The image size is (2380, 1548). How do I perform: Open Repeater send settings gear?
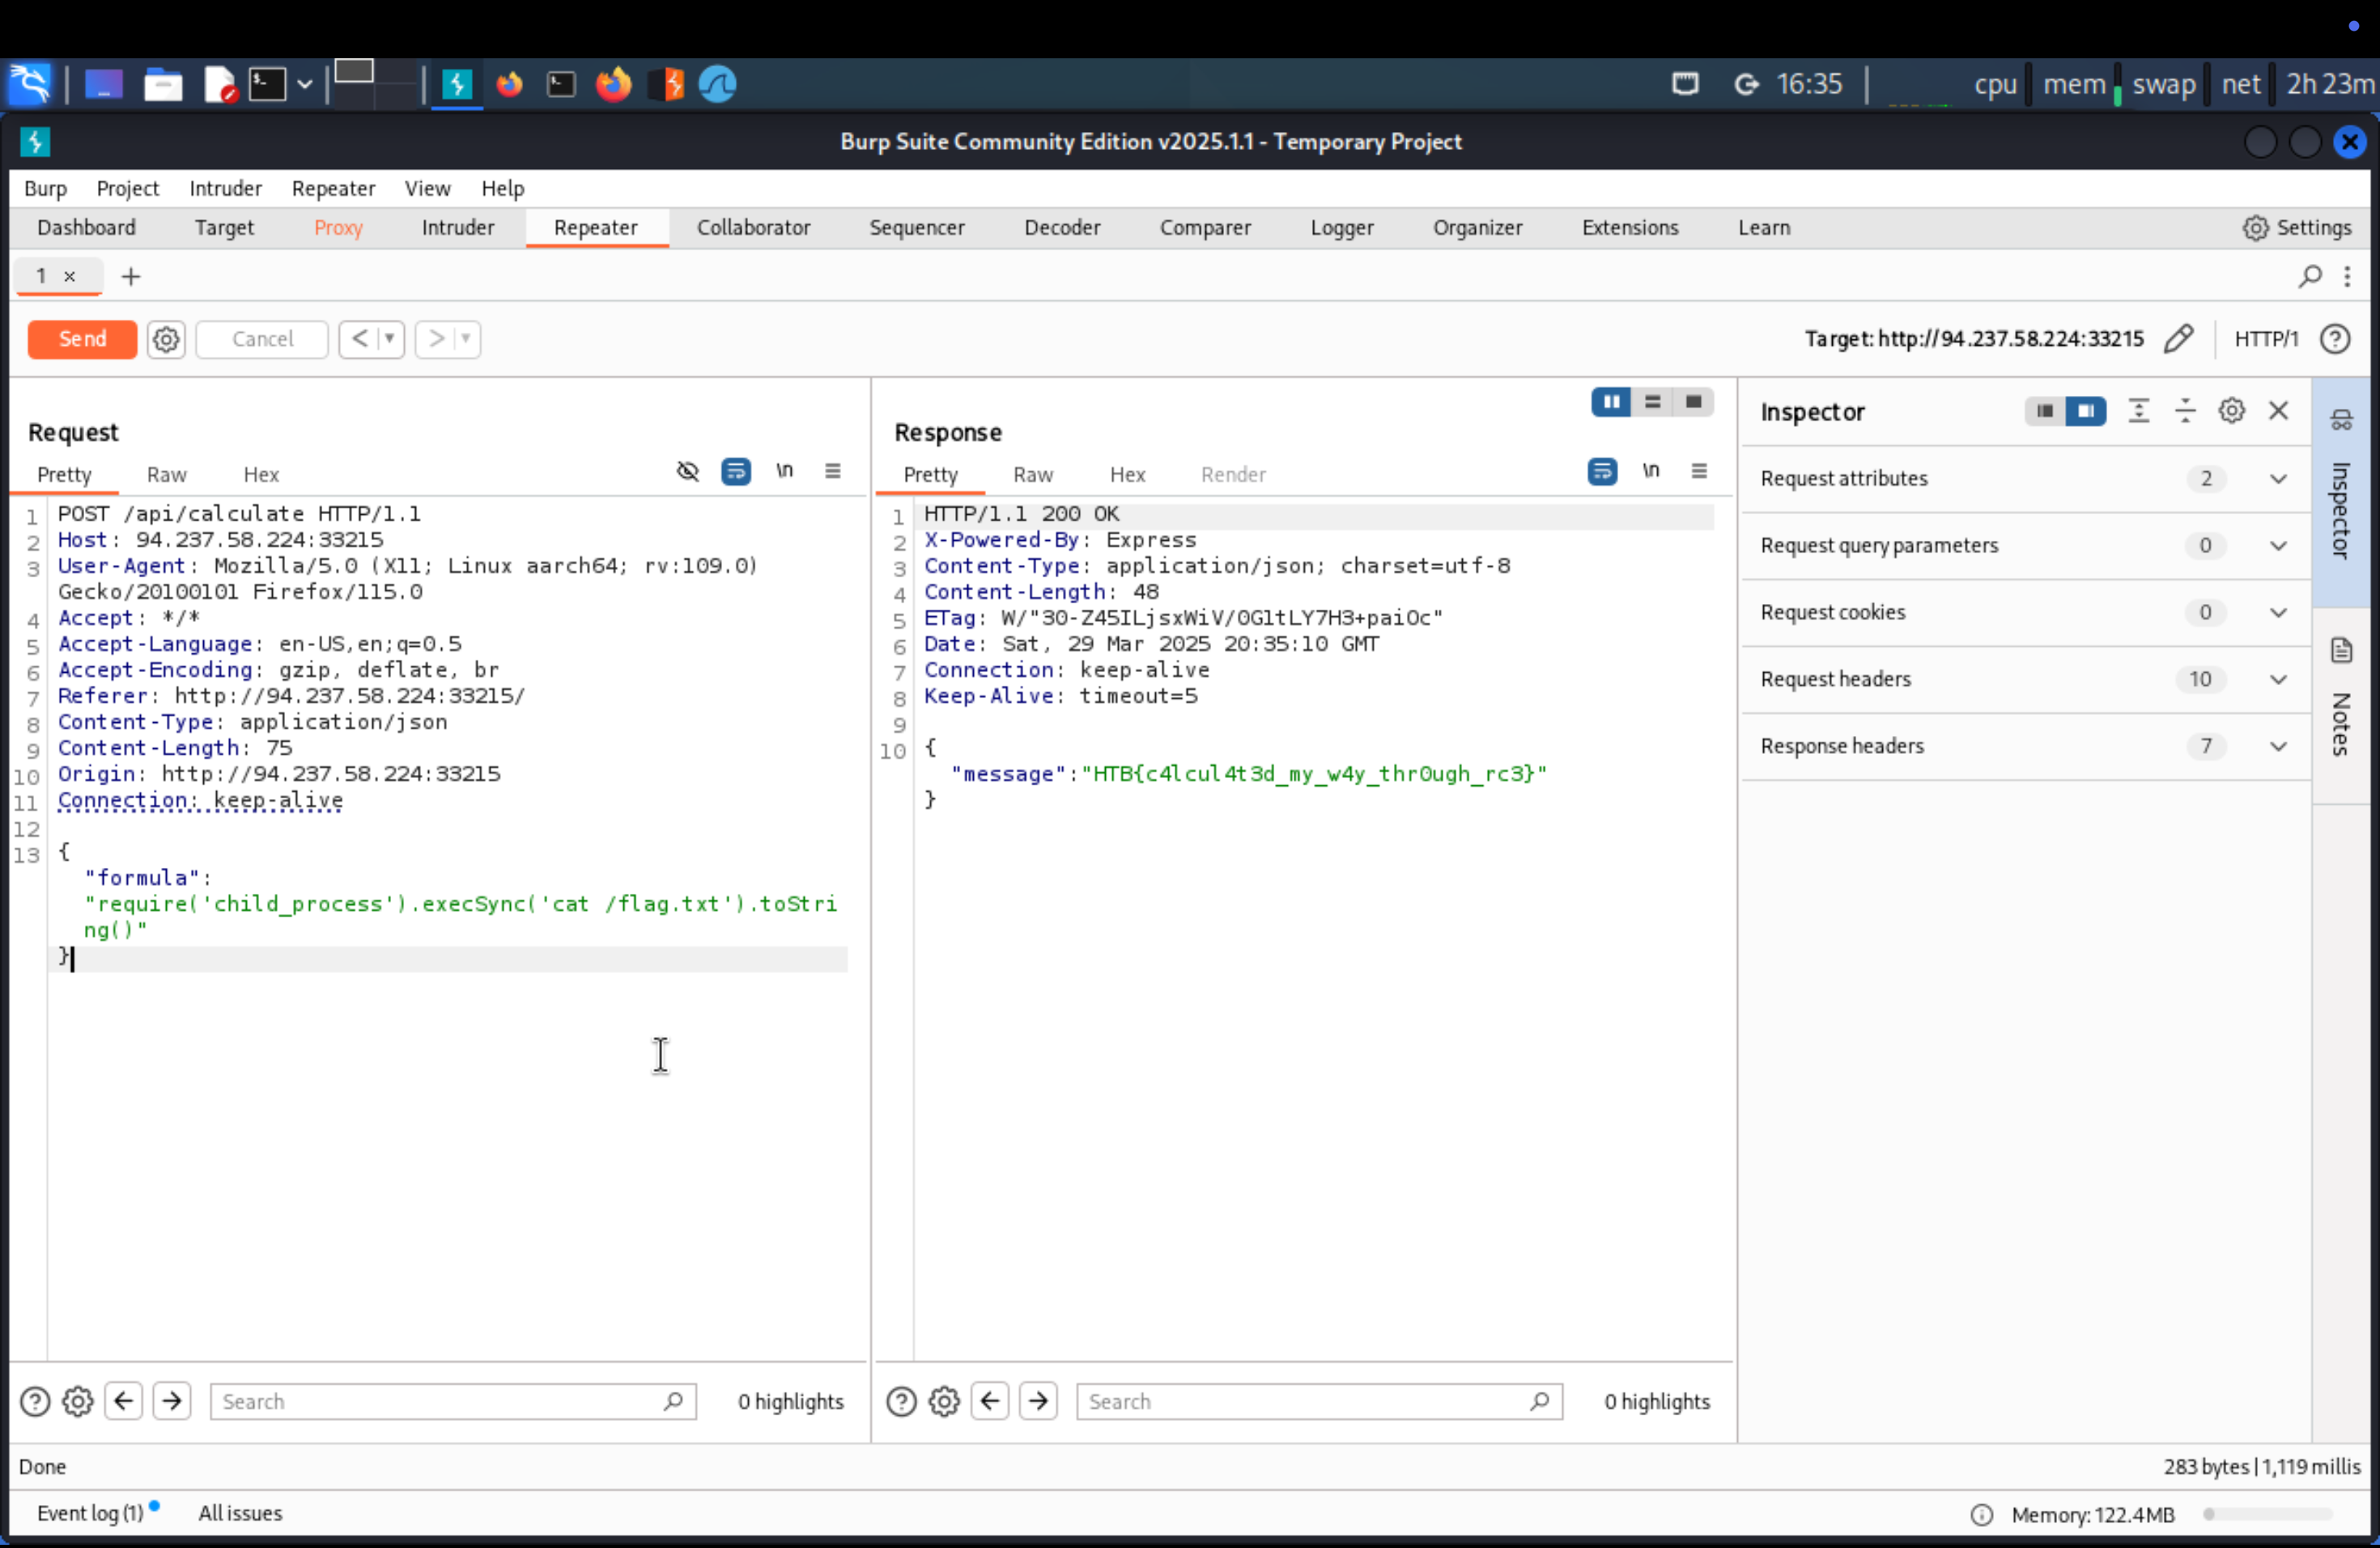pos(166,339)
